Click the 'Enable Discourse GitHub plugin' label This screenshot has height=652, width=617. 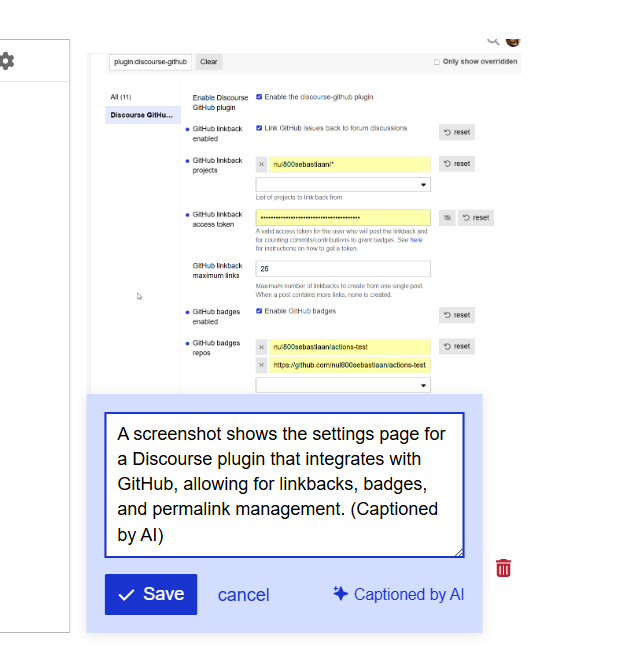(220, 103)
